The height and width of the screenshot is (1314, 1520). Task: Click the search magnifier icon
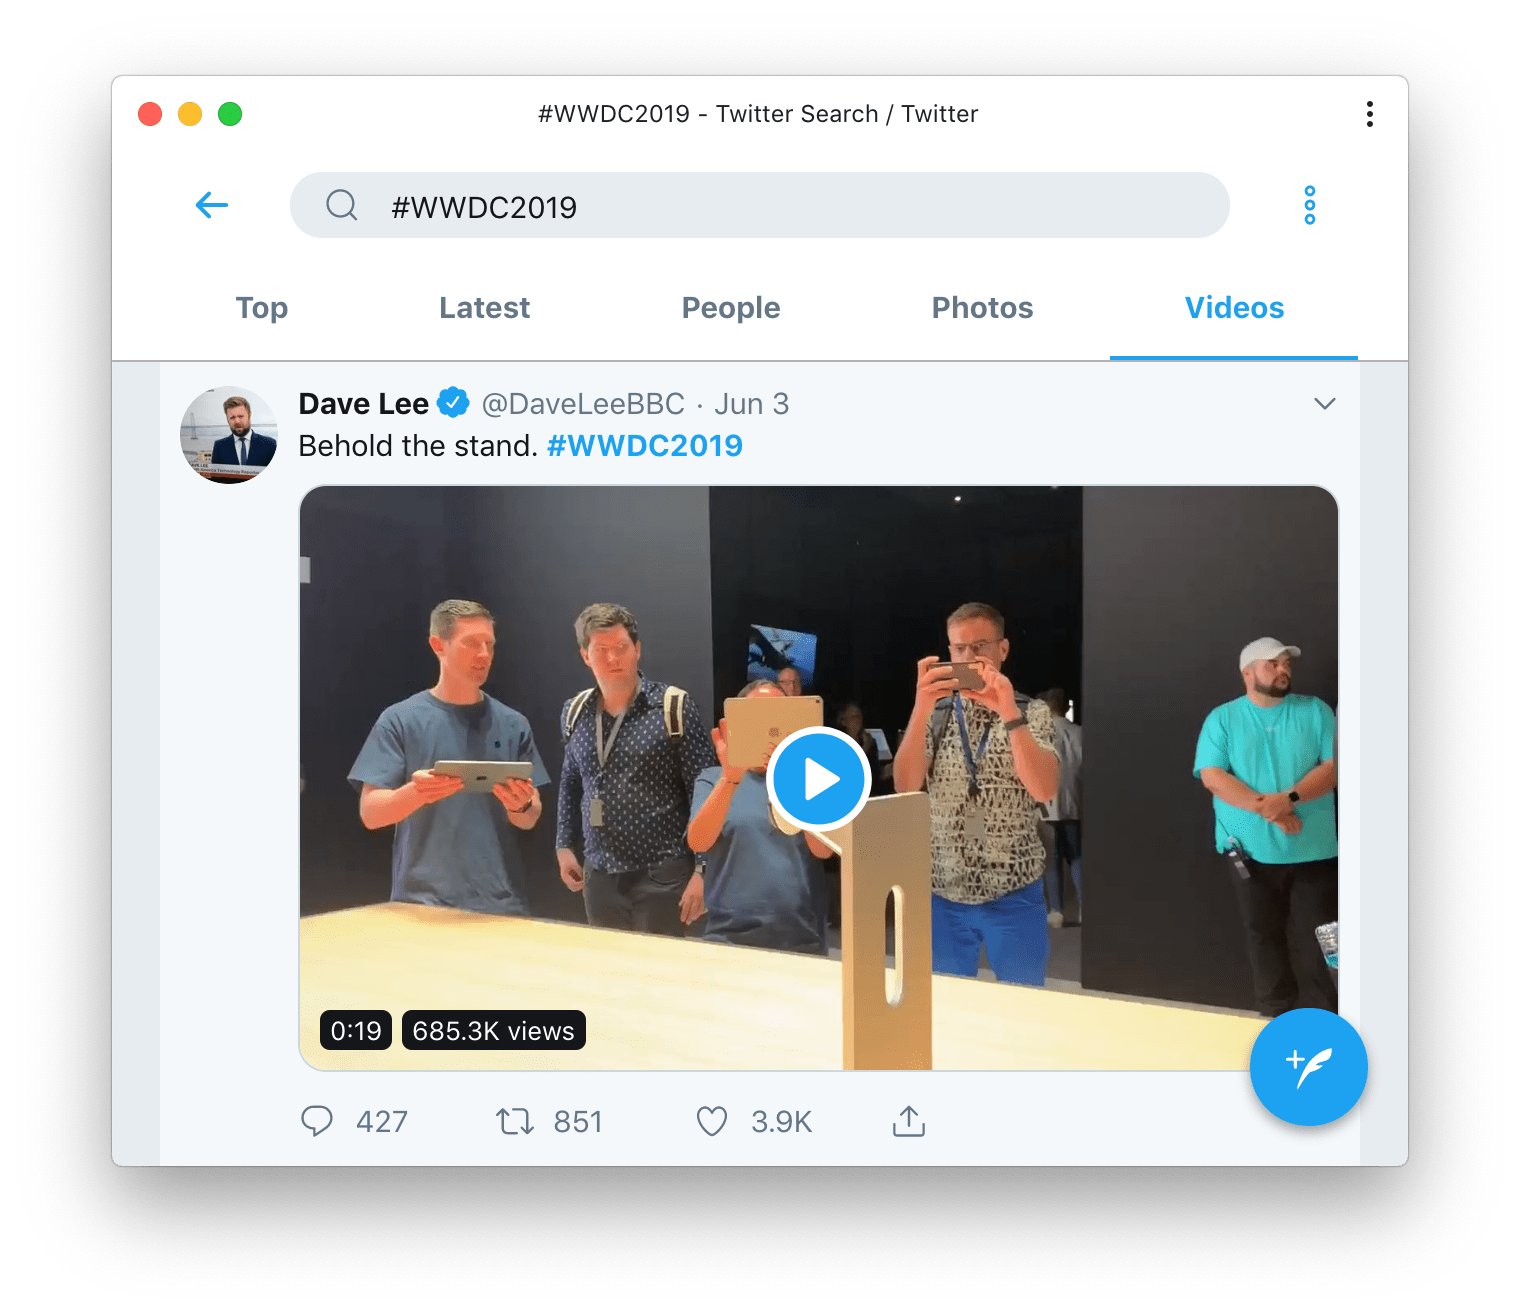pyautogui.click(x=341, y=205)
